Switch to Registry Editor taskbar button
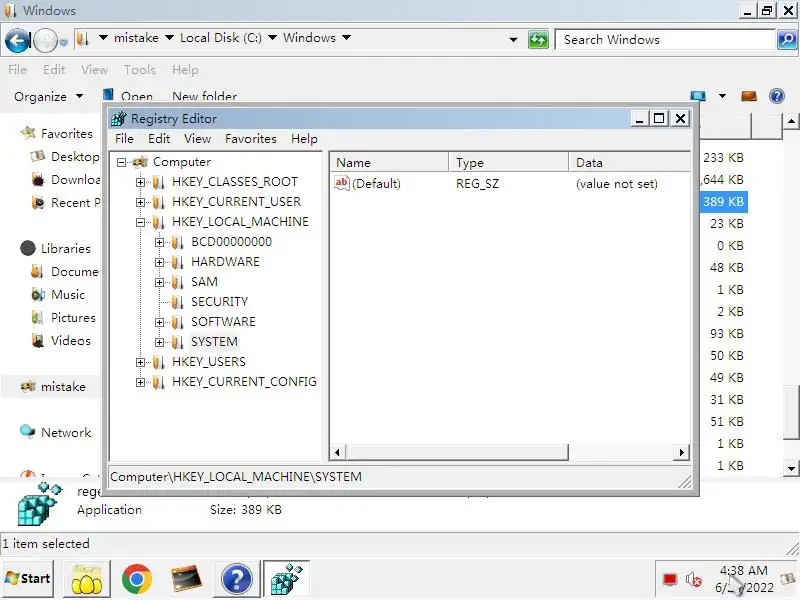The height and width of the screenshot is (600, 800). (x=286, y=579)
